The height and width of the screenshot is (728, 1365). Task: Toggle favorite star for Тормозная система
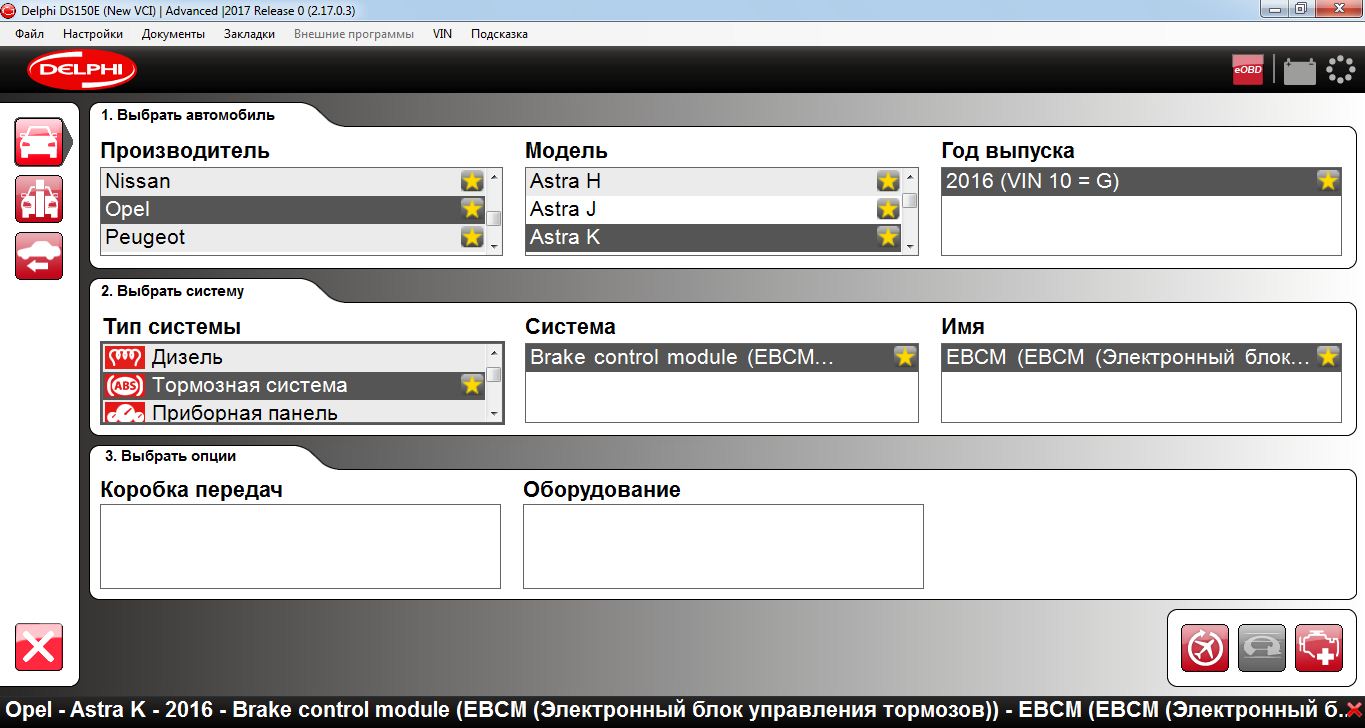472,385
